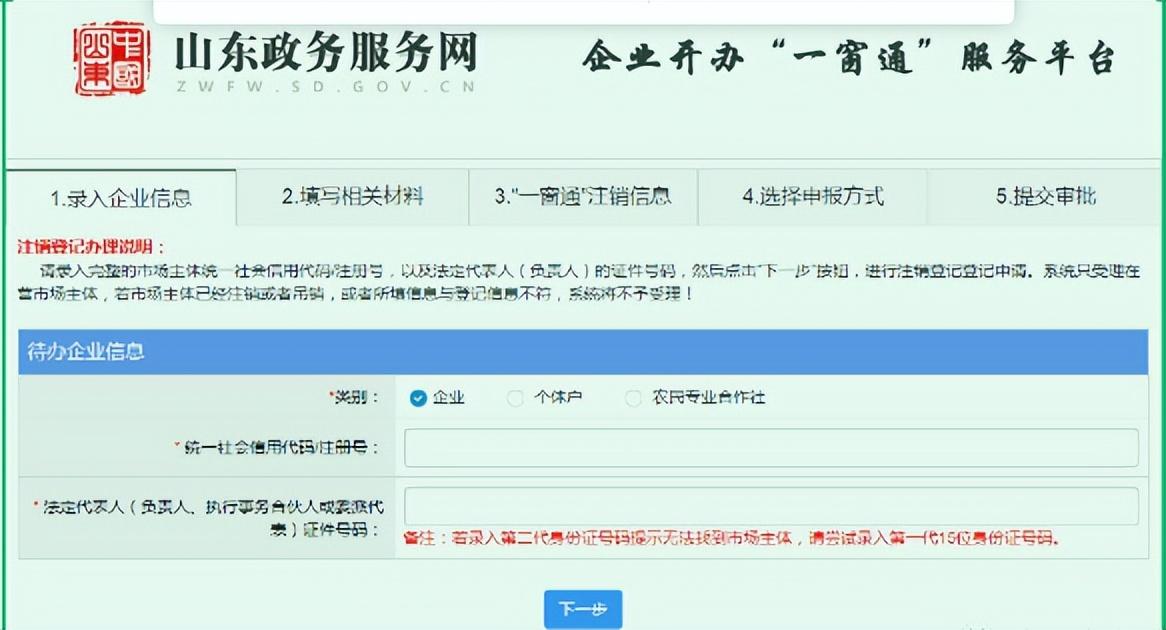Viewport: 1166px width, 630px height.
Task: Click the 山东政务服务网 site title
Action: pyautogui.click(x=326, y=50)
